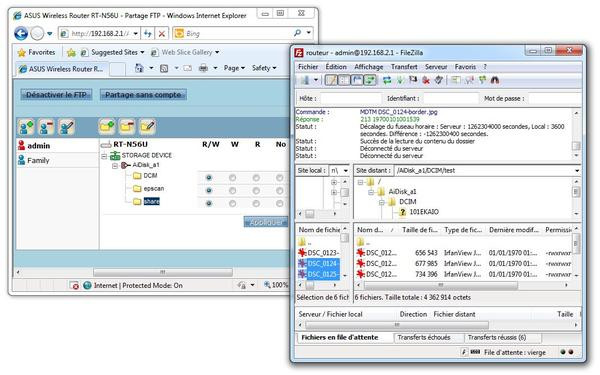Click the delete folder icon

(127, 127)
